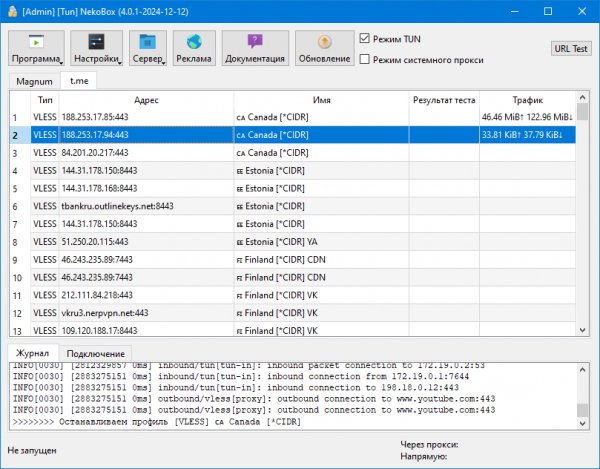Open the Программа menu button

point(36,48)
